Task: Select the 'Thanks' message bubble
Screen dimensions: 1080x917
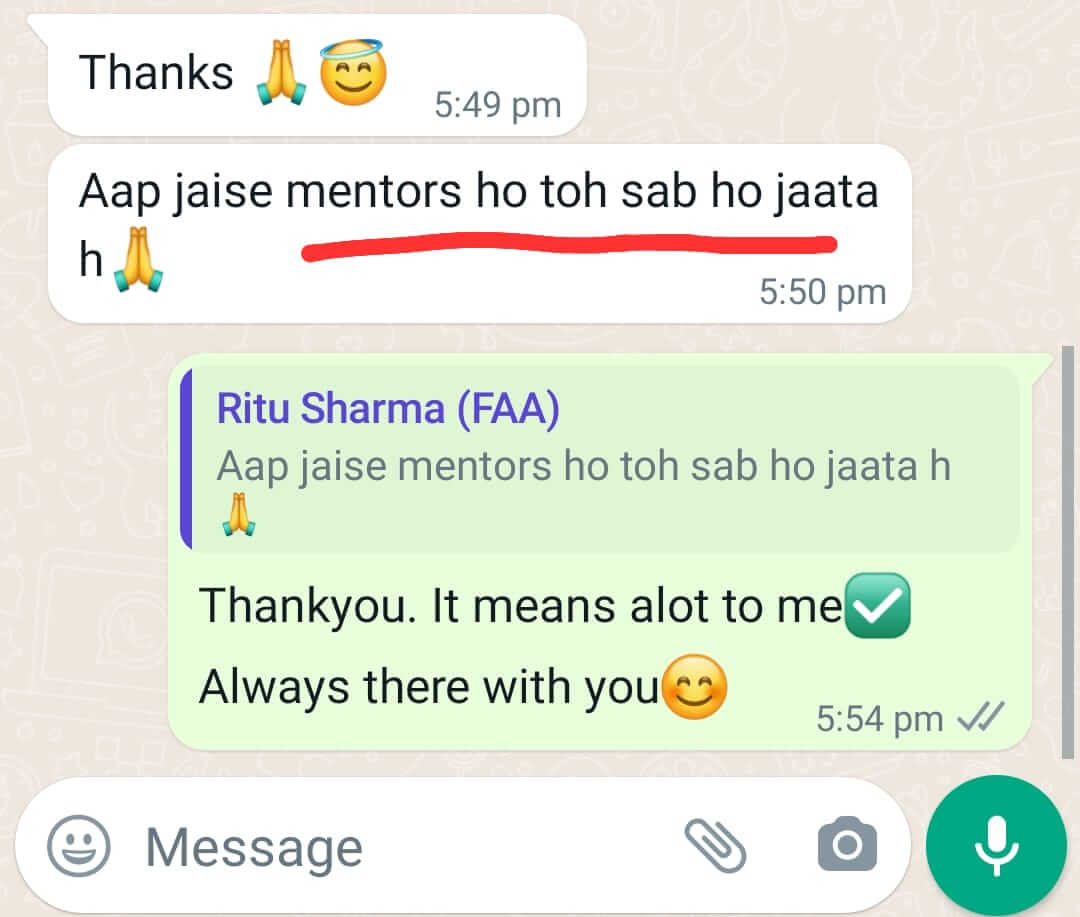Action: [x=317, y=75]
